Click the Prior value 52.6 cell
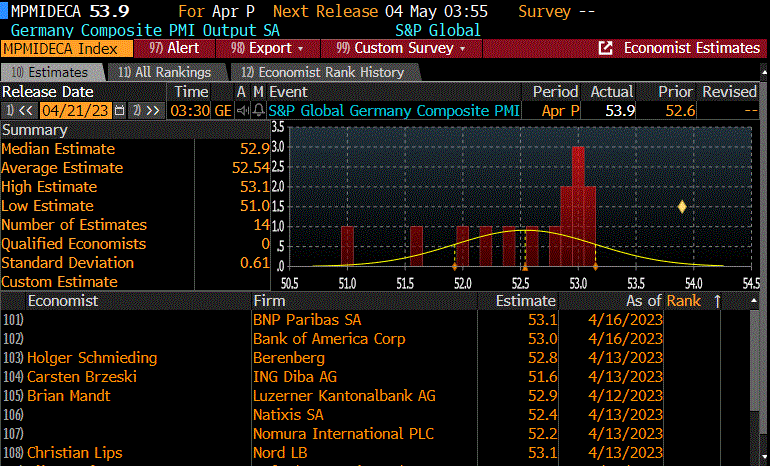This screenshot has width=770, height=466. 680,110
